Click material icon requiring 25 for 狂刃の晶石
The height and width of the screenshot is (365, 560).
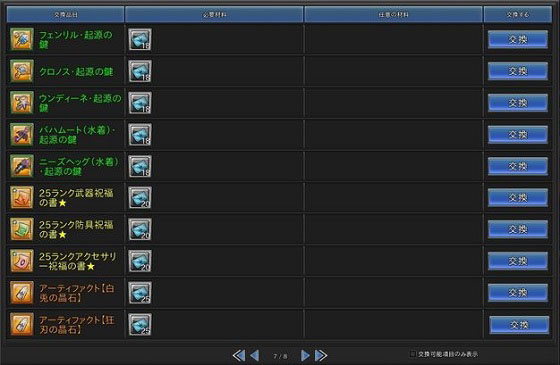[x=140, y=324]
